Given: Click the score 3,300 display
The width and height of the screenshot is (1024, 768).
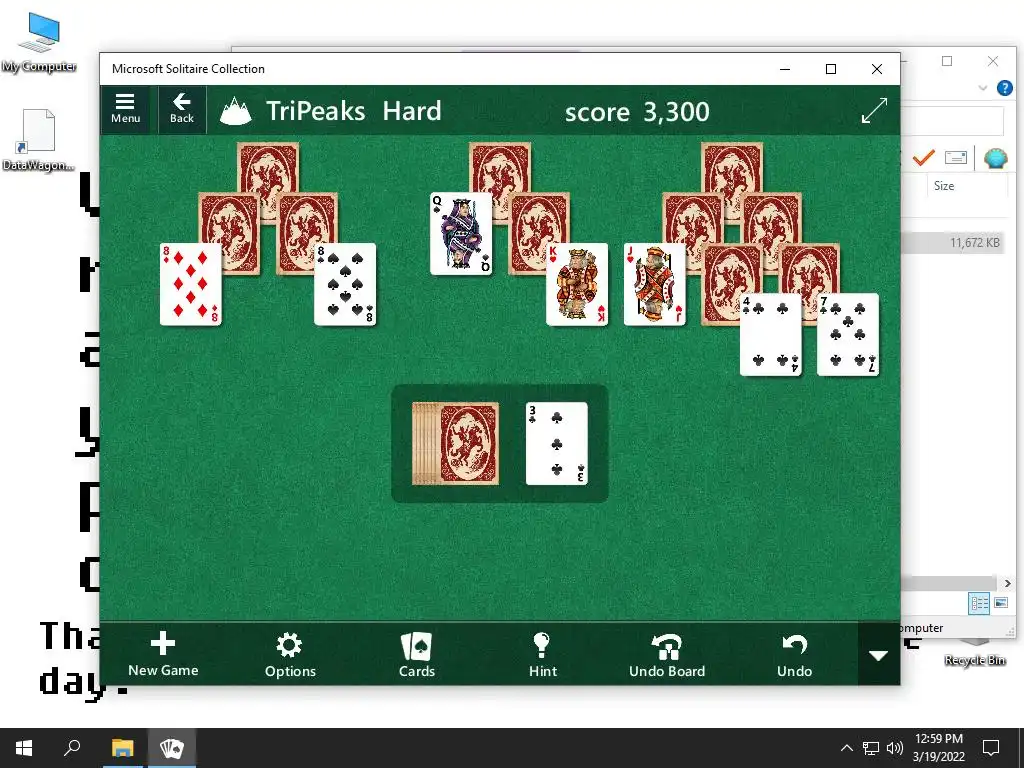Looking at the screenshot, I should 637,112.
